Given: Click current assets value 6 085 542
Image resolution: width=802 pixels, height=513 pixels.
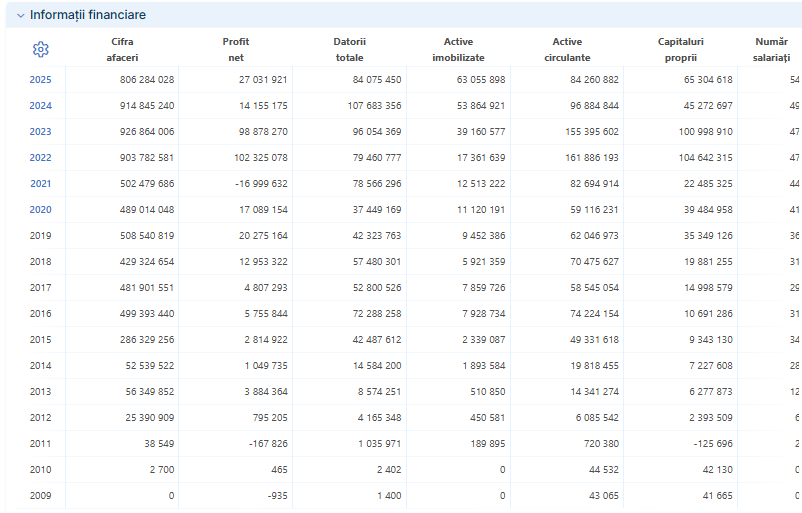Looking at the screenshot, I should click(x=597, y=418).
